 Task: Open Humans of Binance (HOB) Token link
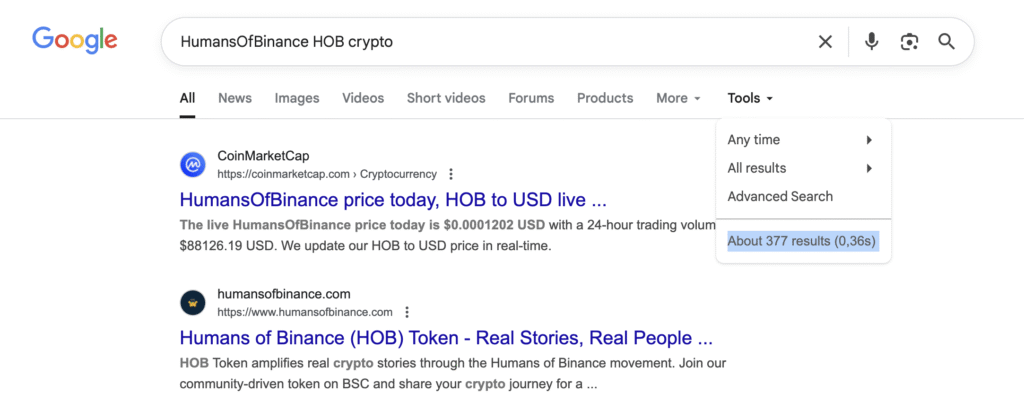tap(446, 336)
